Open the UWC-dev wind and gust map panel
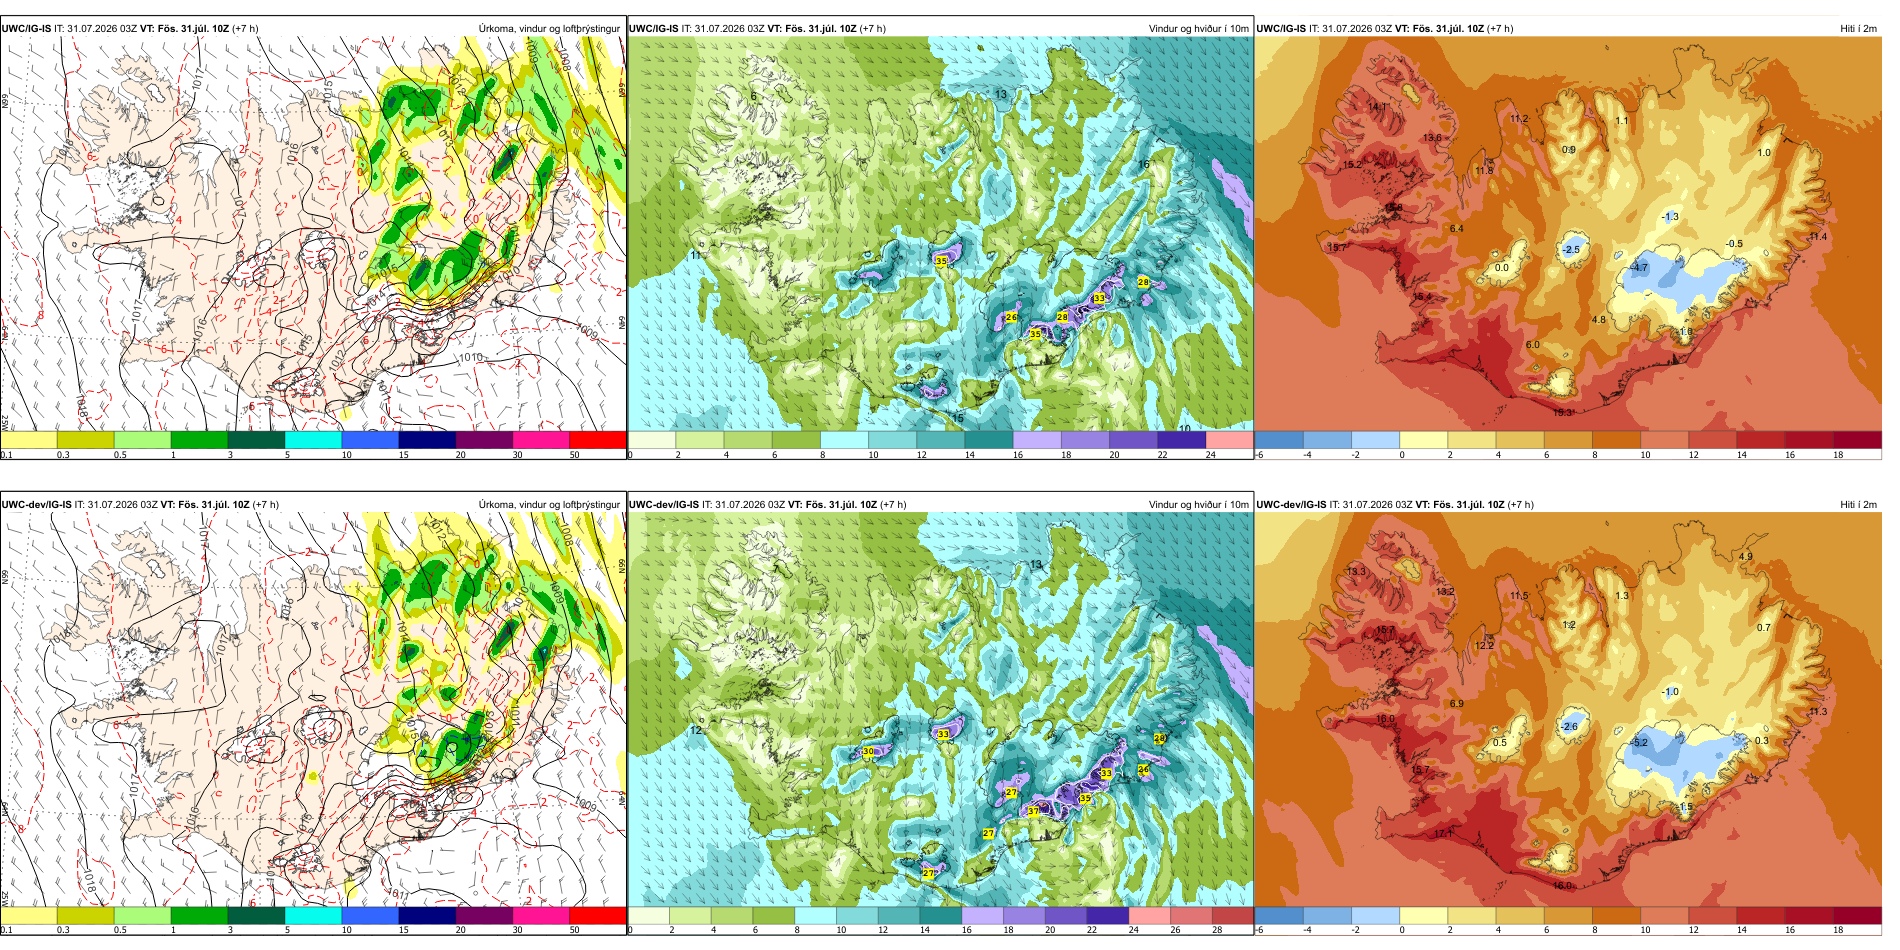1900x950 pixels. click(940, 710)
